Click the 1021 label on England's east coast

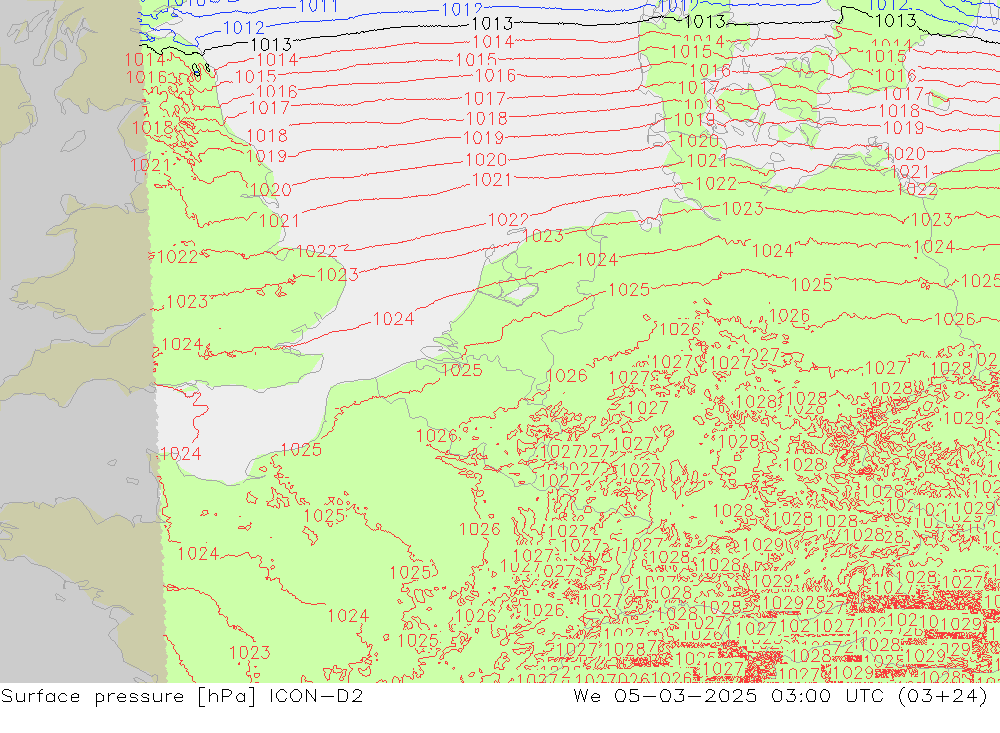[279, 221]
